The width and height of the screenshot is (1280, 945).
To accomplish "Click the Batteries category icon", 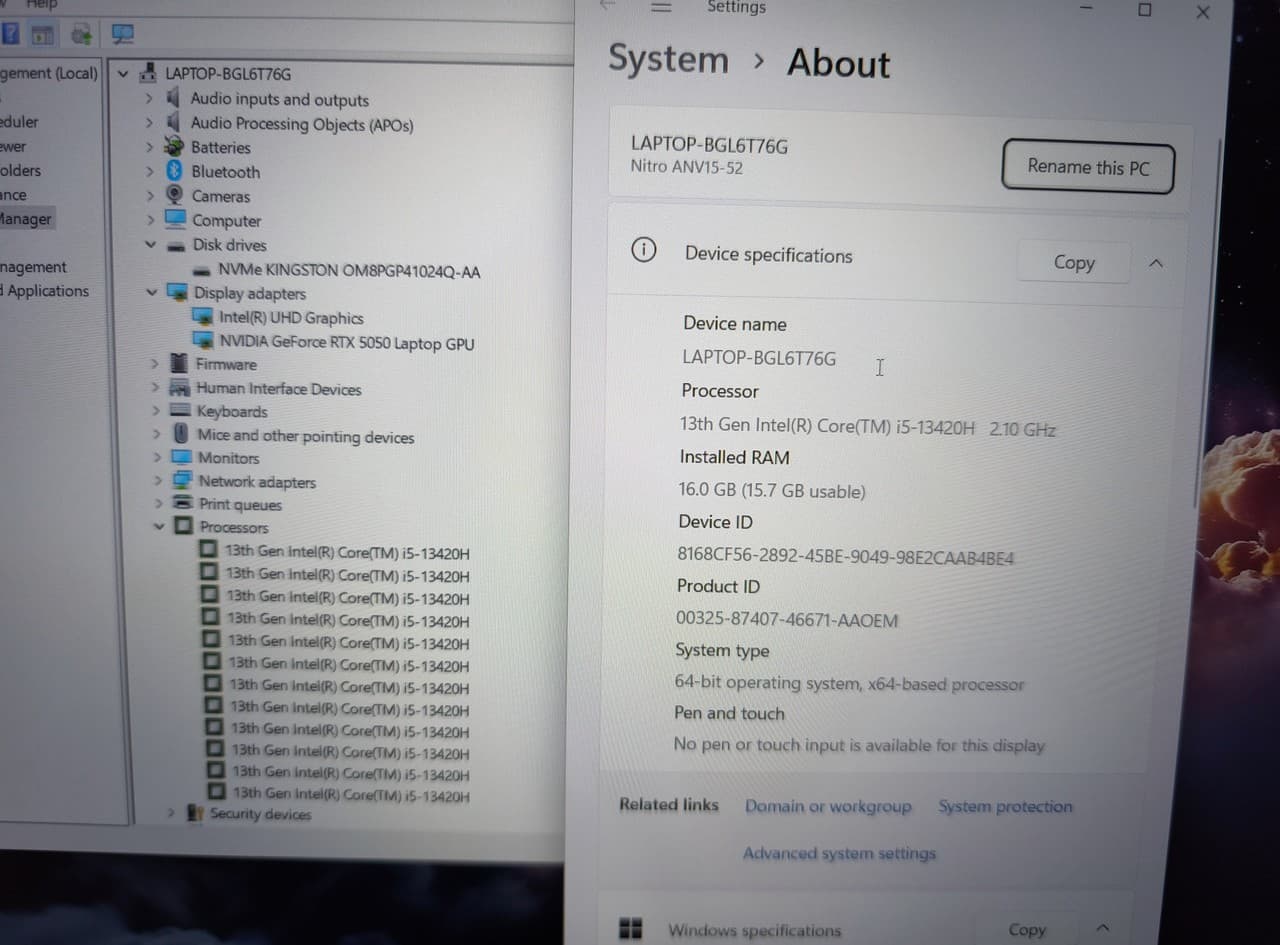I will [x=175, y=147].
